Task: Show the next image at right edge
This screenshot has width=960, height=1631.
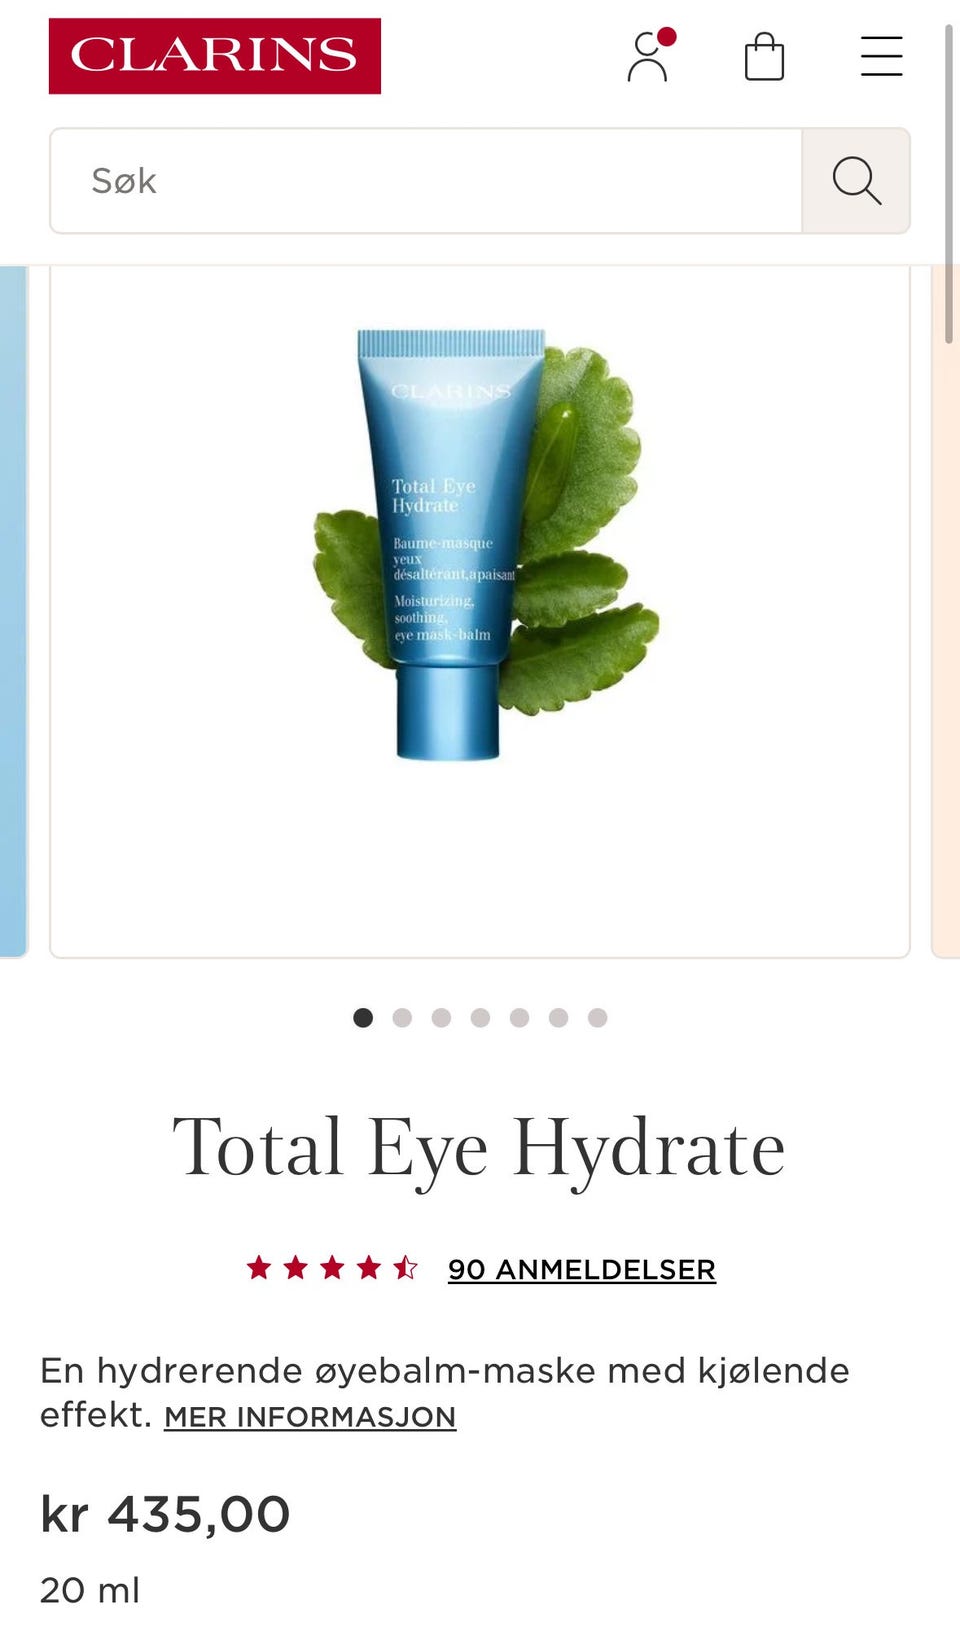Action: tap(946, 612)
